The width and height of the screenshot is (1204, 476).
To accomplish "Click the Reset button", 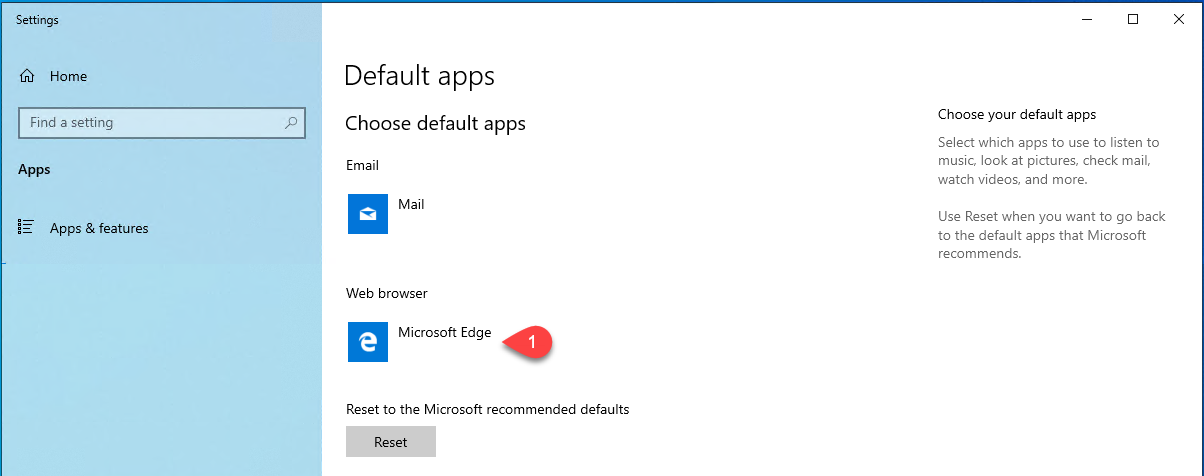I will click(x=391, y=442).
